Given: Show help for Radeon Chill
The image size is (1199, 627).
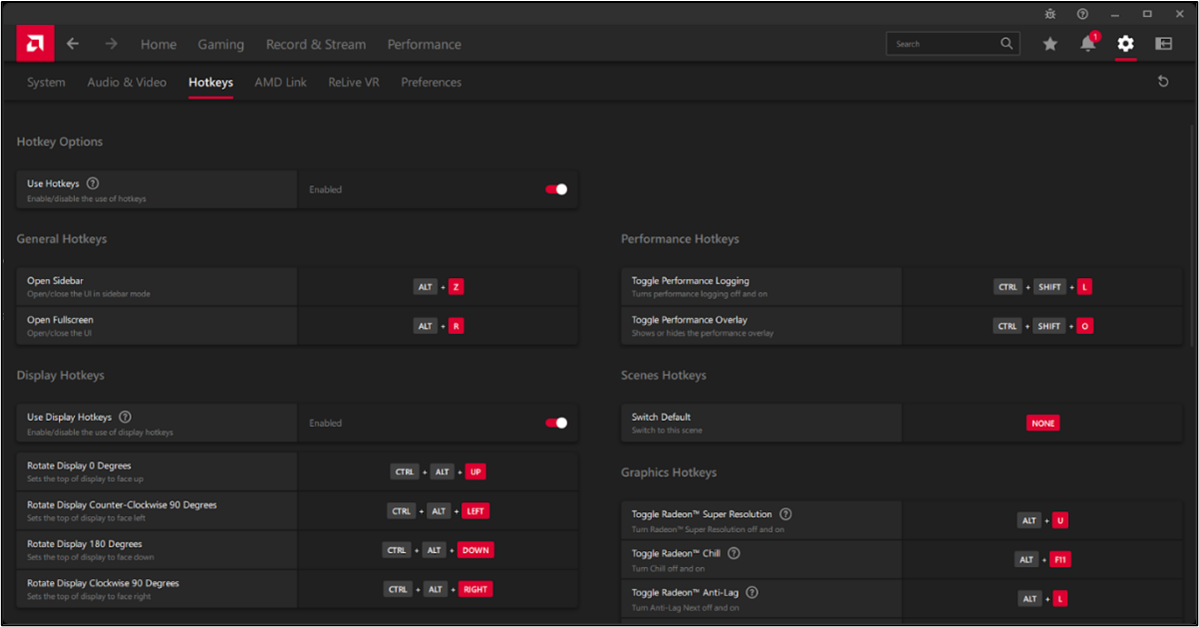Looking at the screenshot, I should [733, 553].
